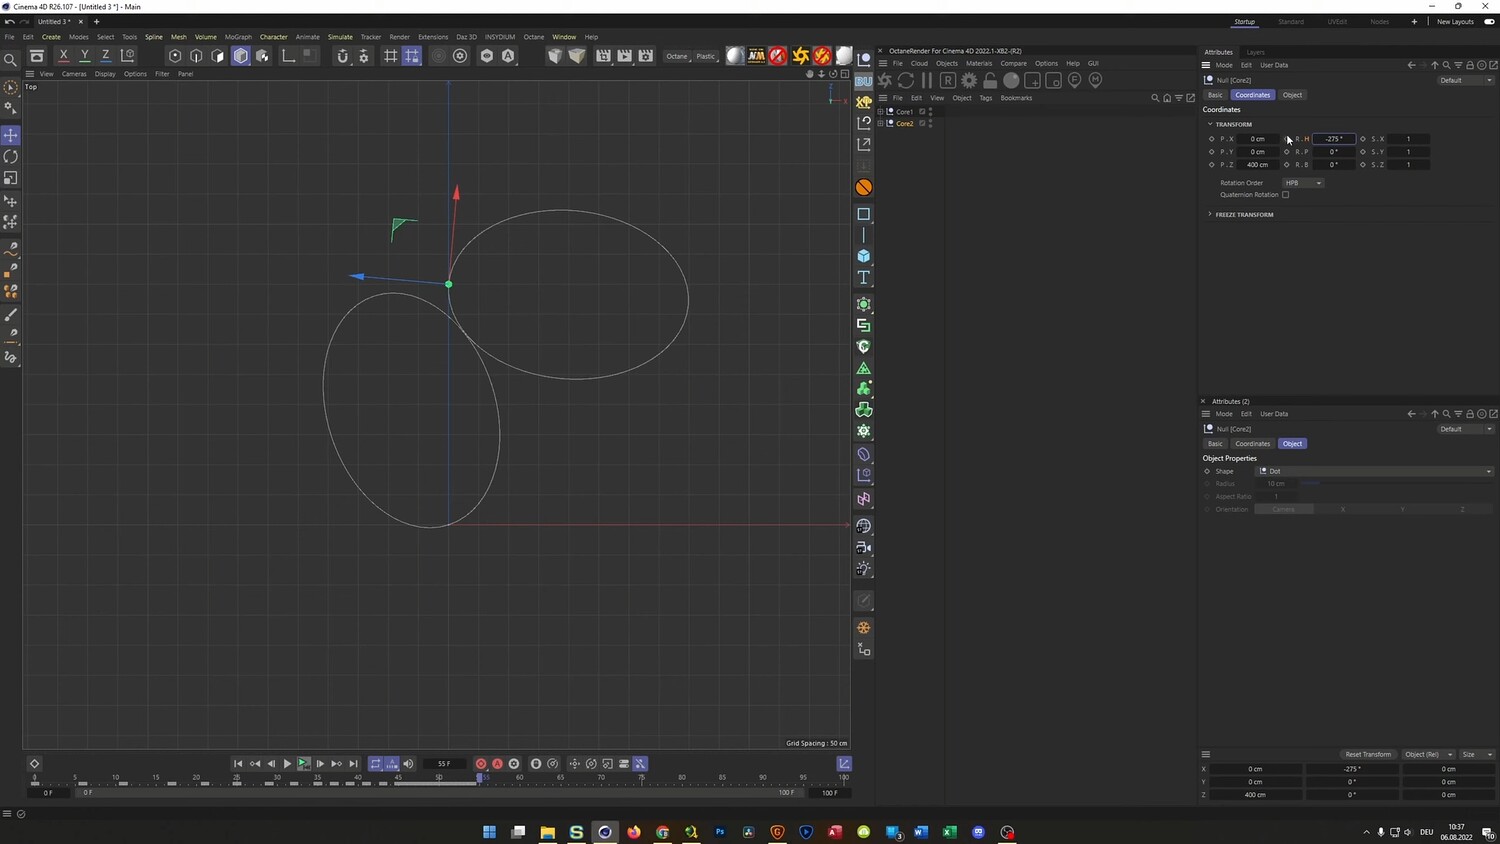Collapse the Transform section

tap(1210, 124)
